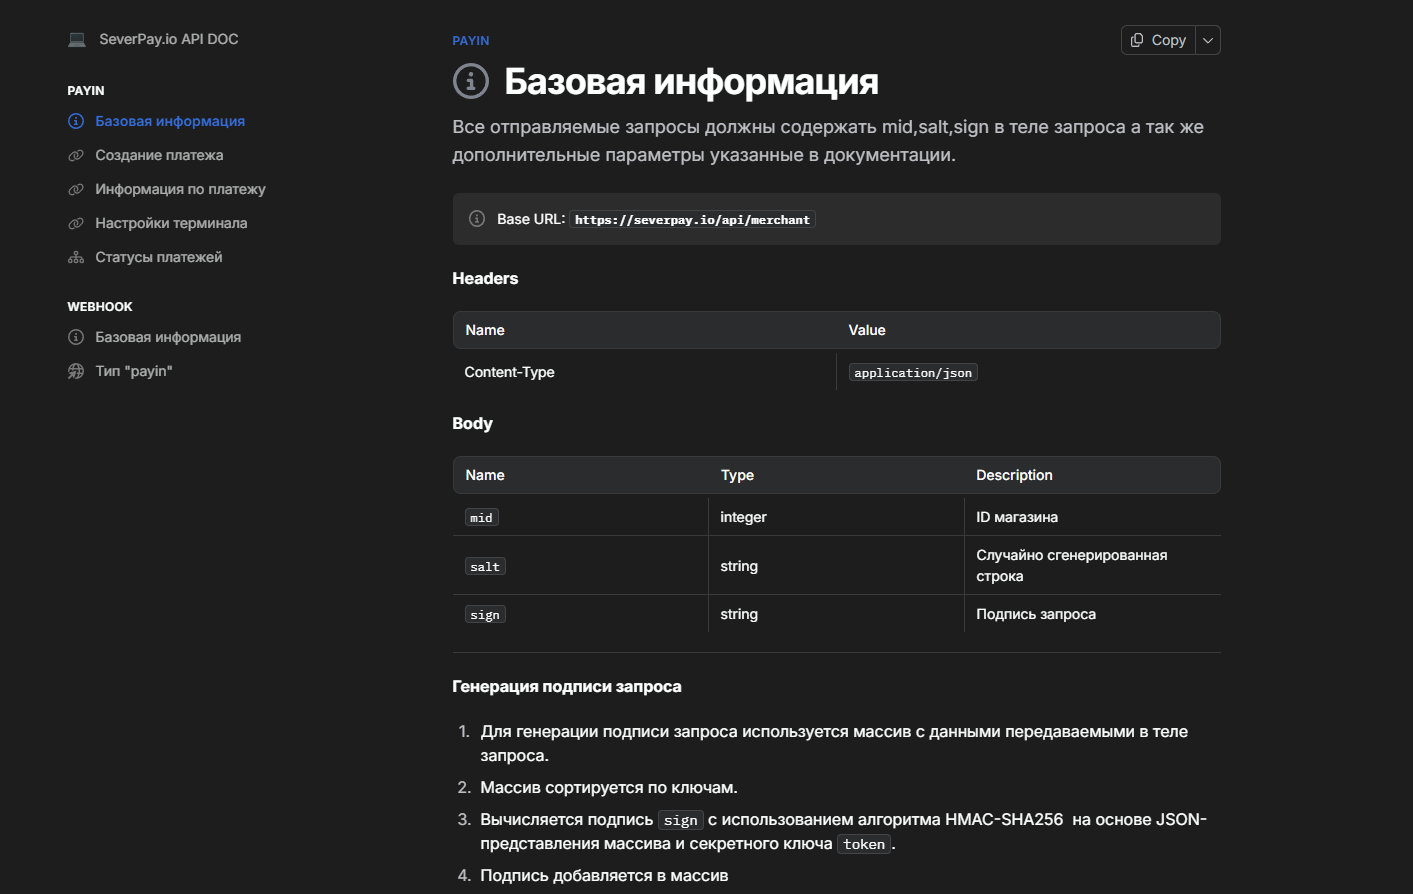1413x894 pixels.
Task: Click the WEBHOOK sidebar group label
Action: pos(100,307)
